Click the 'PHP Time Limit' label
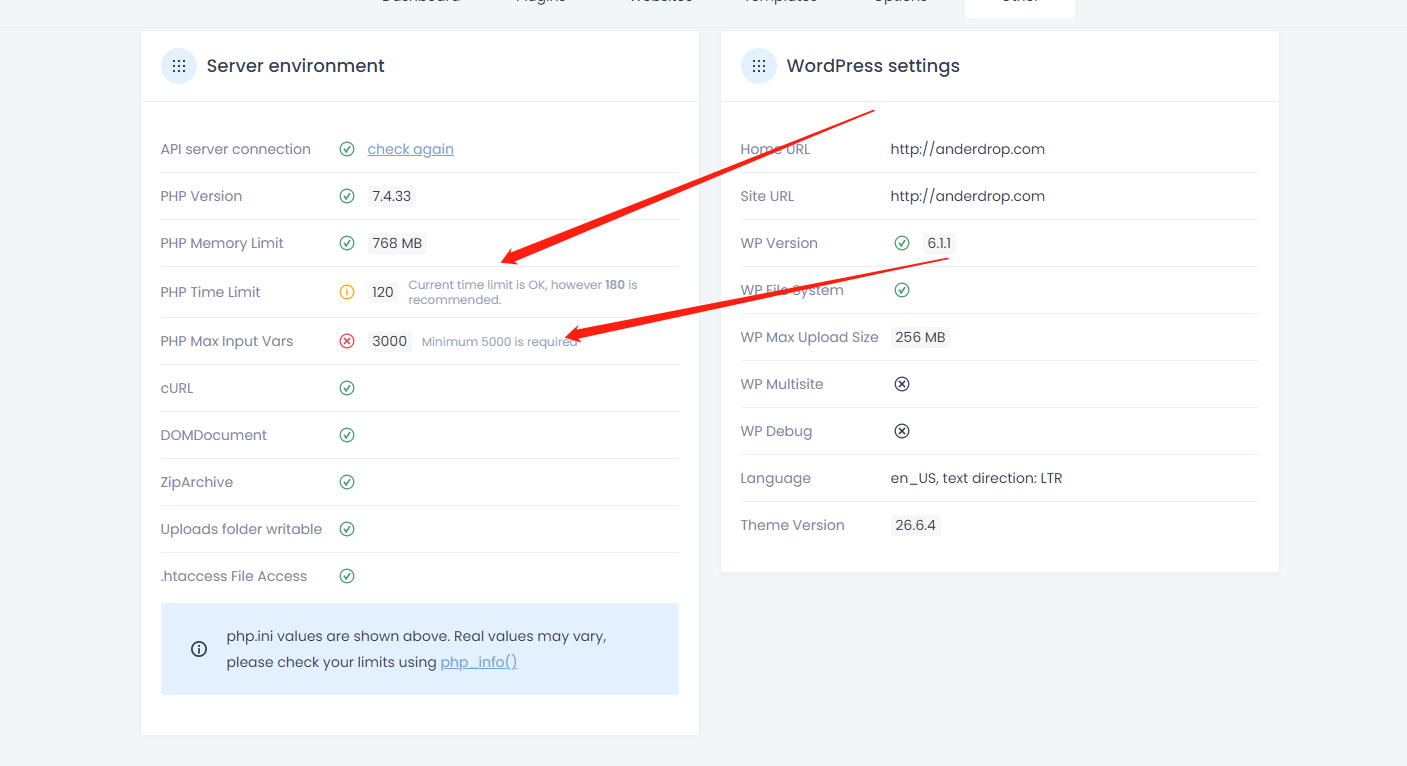Viewport: 1407px width, 766px height. (x=211, y=292)
